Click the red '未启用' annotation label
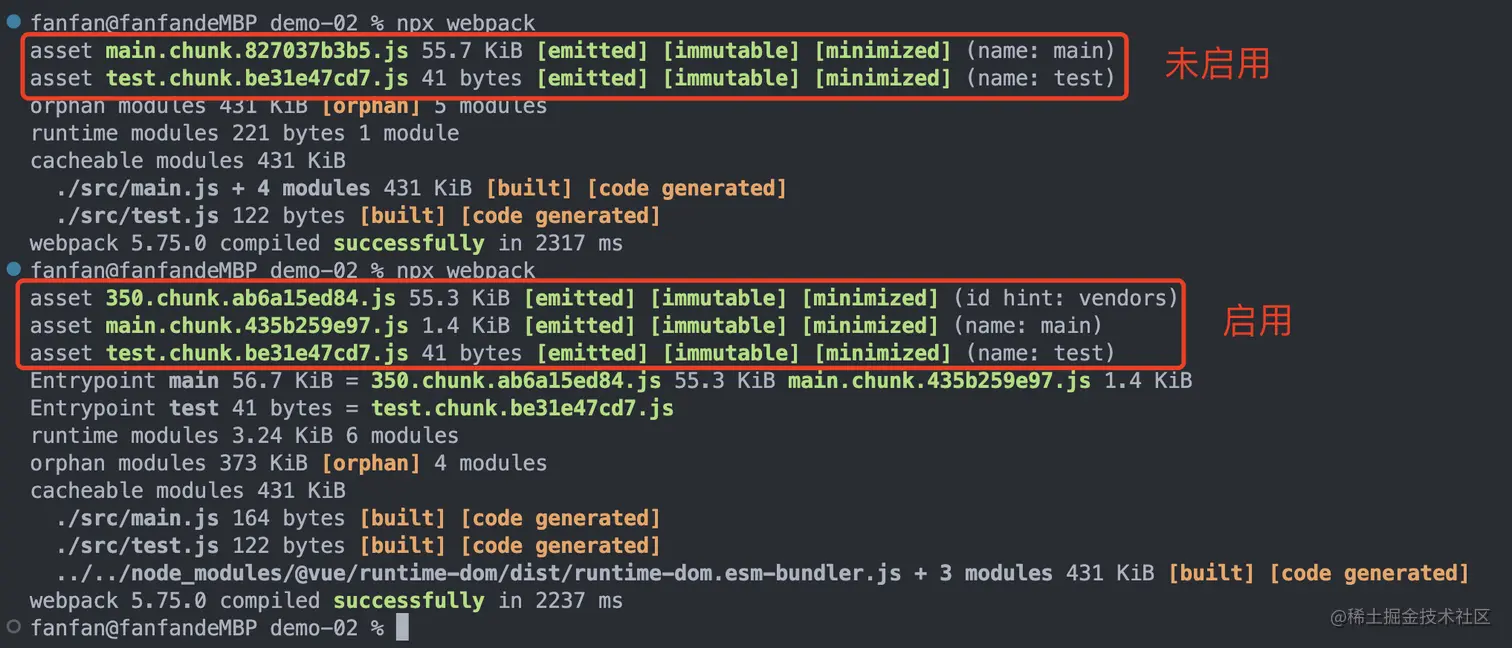The width and height of the screenshot is (1512, 648). (1217, 64)
